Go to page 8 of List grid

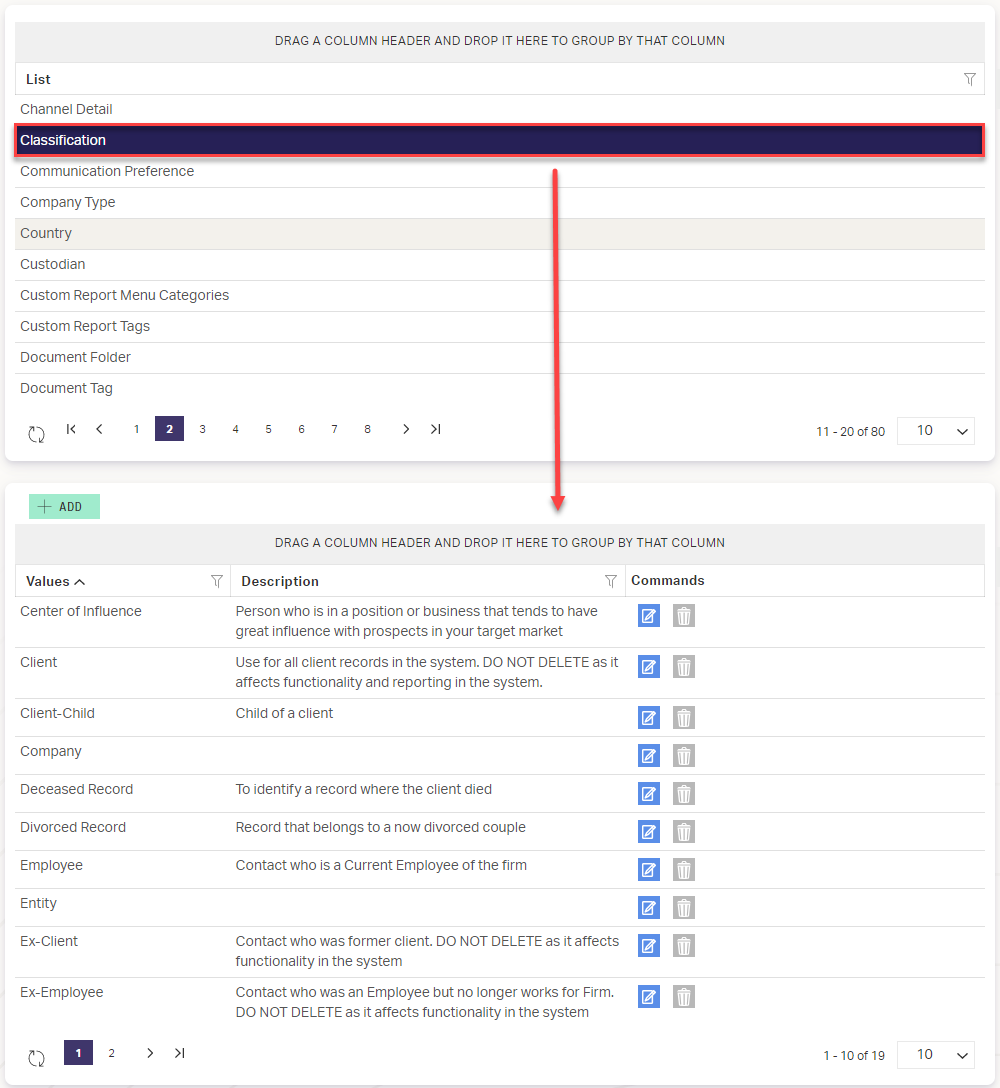click(x=367, y=429)
